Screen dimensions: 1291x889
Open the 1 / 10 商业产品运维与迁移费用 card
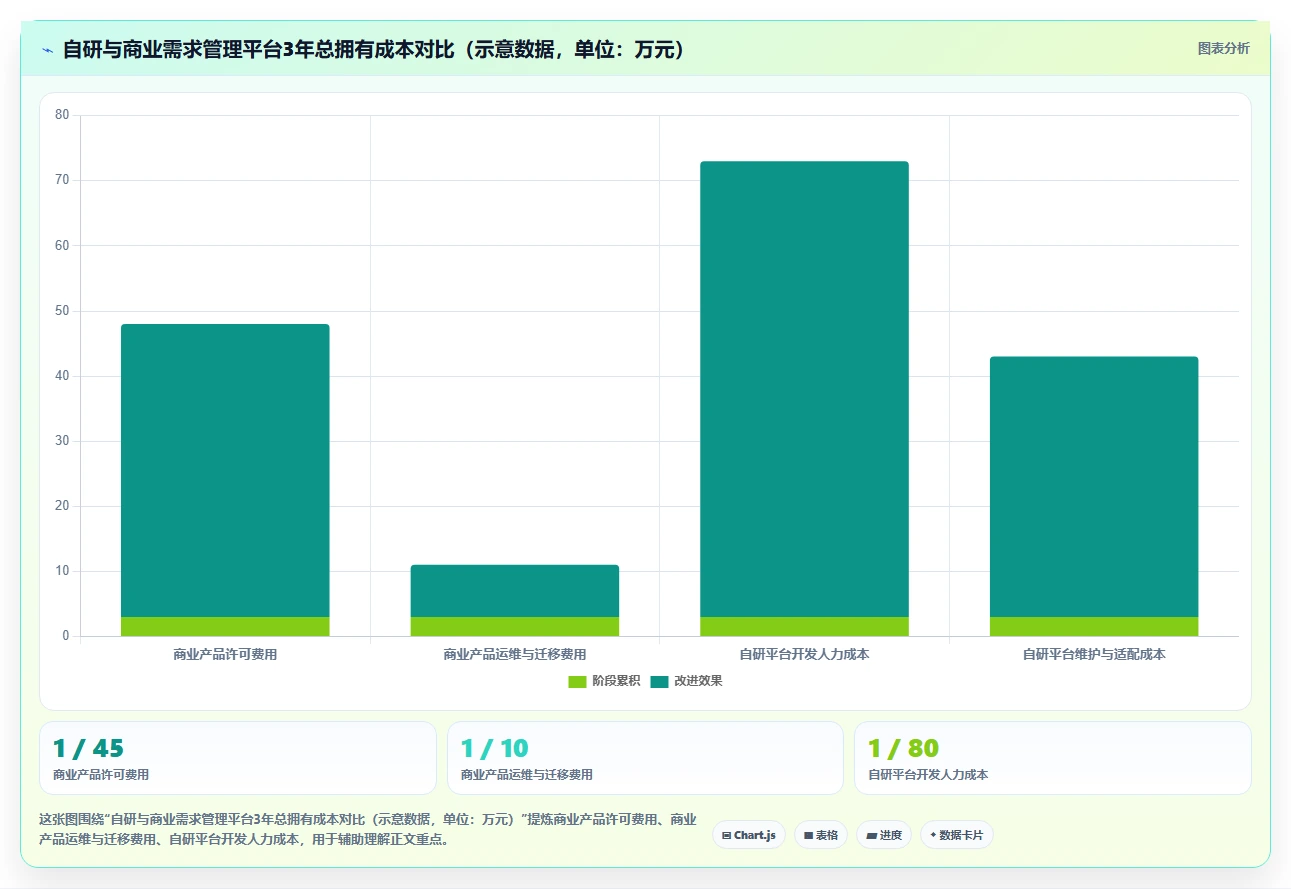(645, 758)
